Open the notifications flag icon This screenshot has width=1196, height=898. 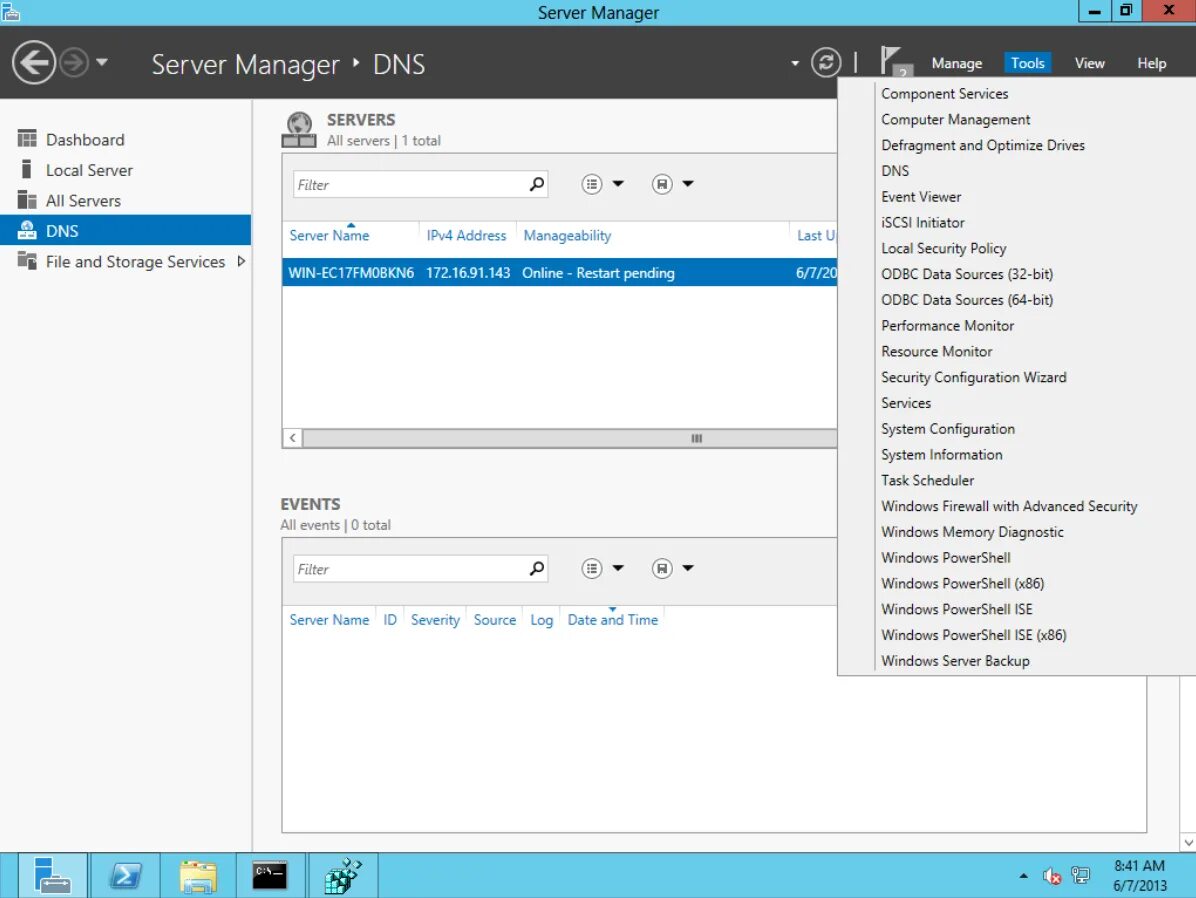894,61
